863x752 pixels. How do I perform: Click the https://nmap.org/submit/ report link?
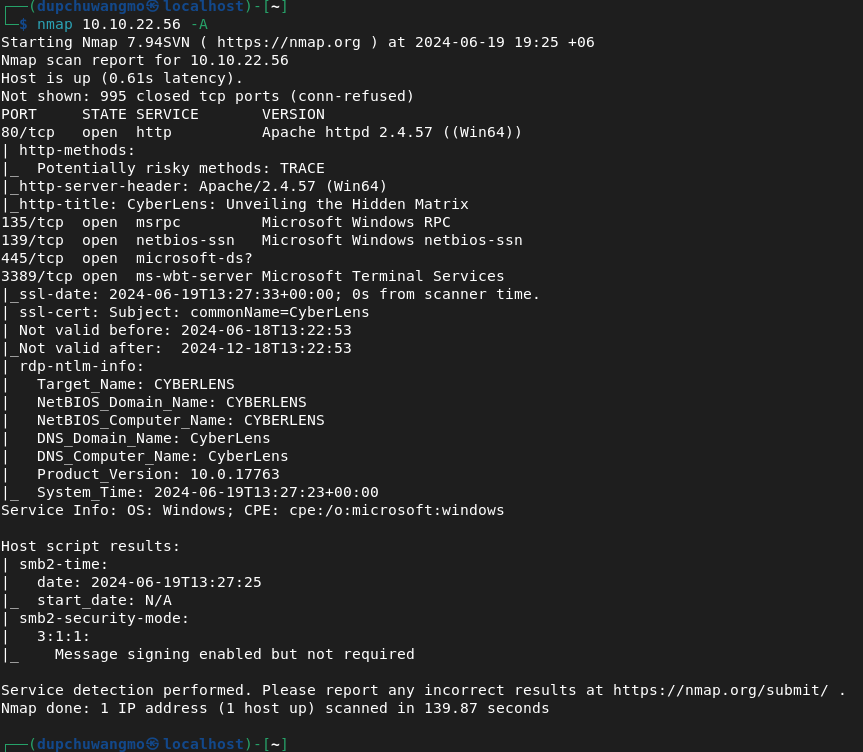point(720,690)
